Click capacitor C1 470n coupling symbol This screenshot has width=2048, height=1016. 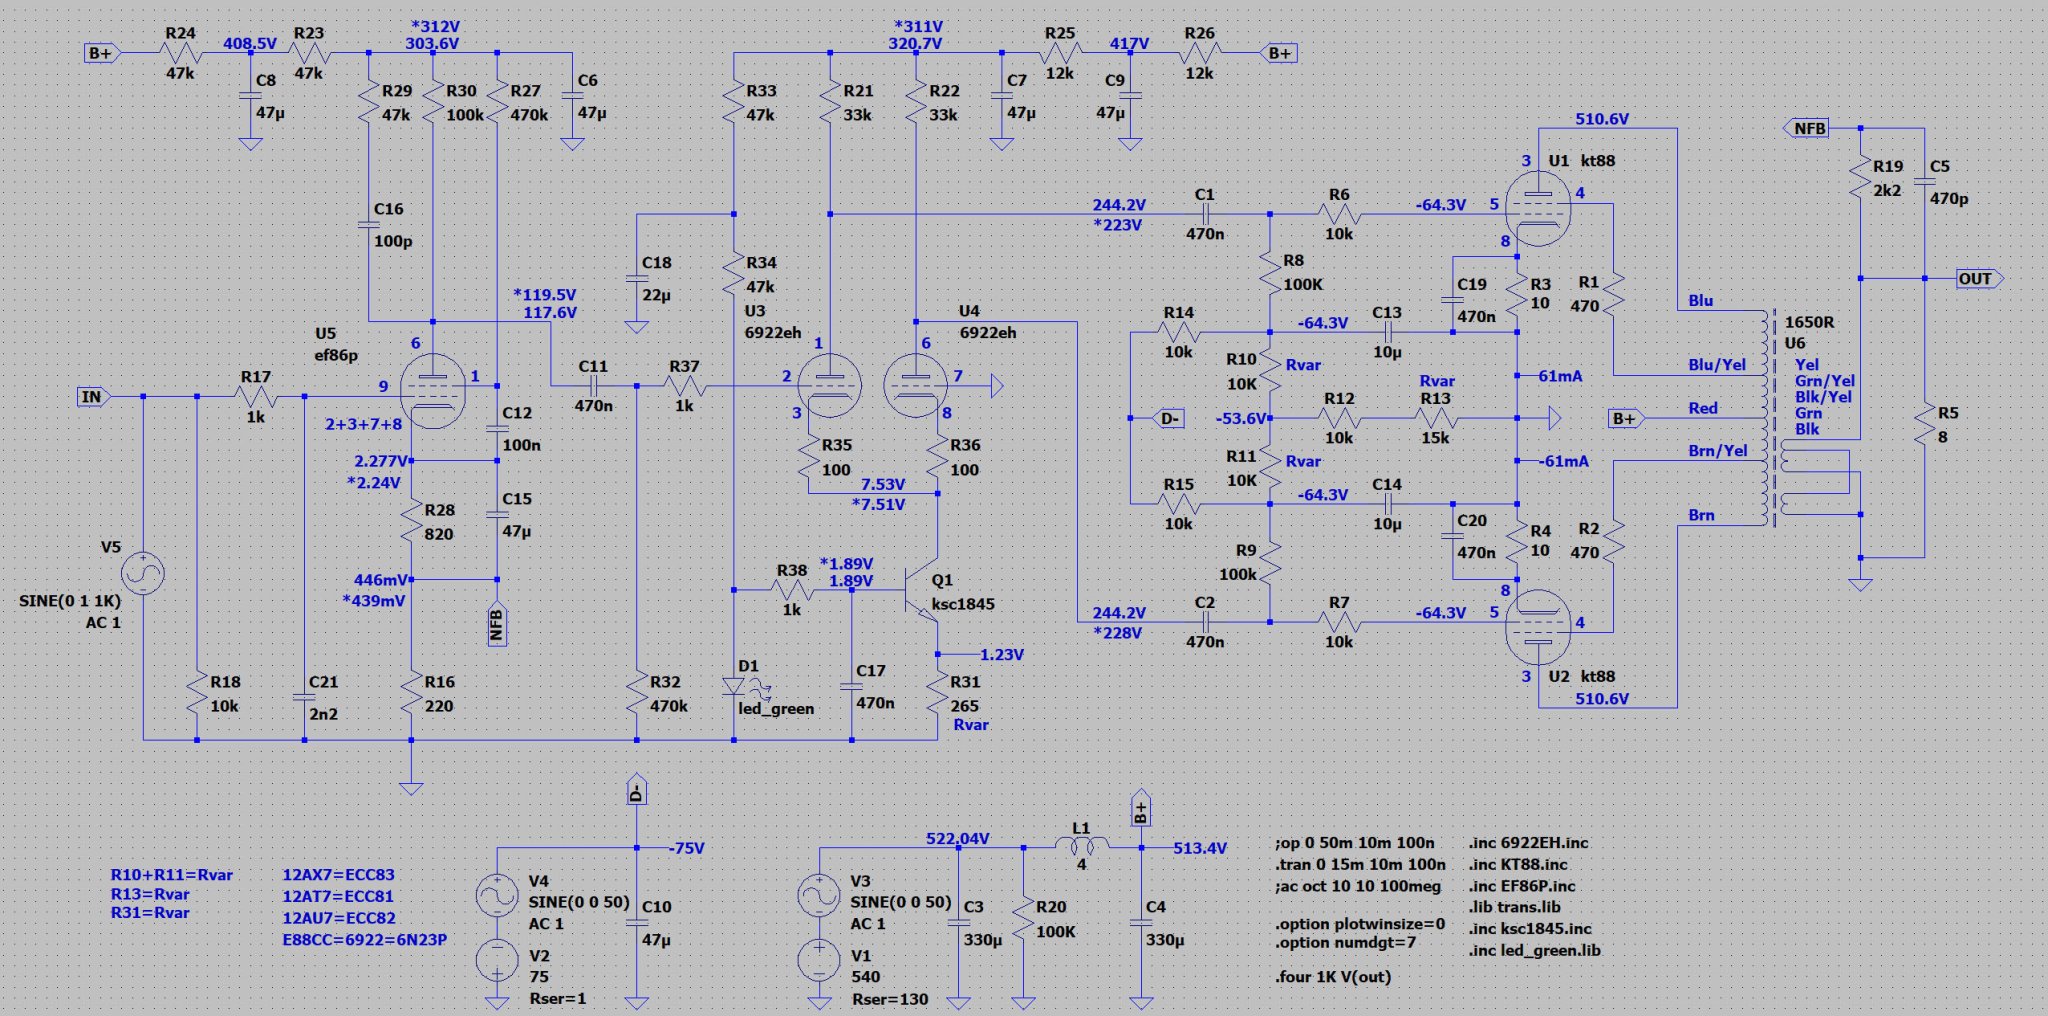[1204, 213]
